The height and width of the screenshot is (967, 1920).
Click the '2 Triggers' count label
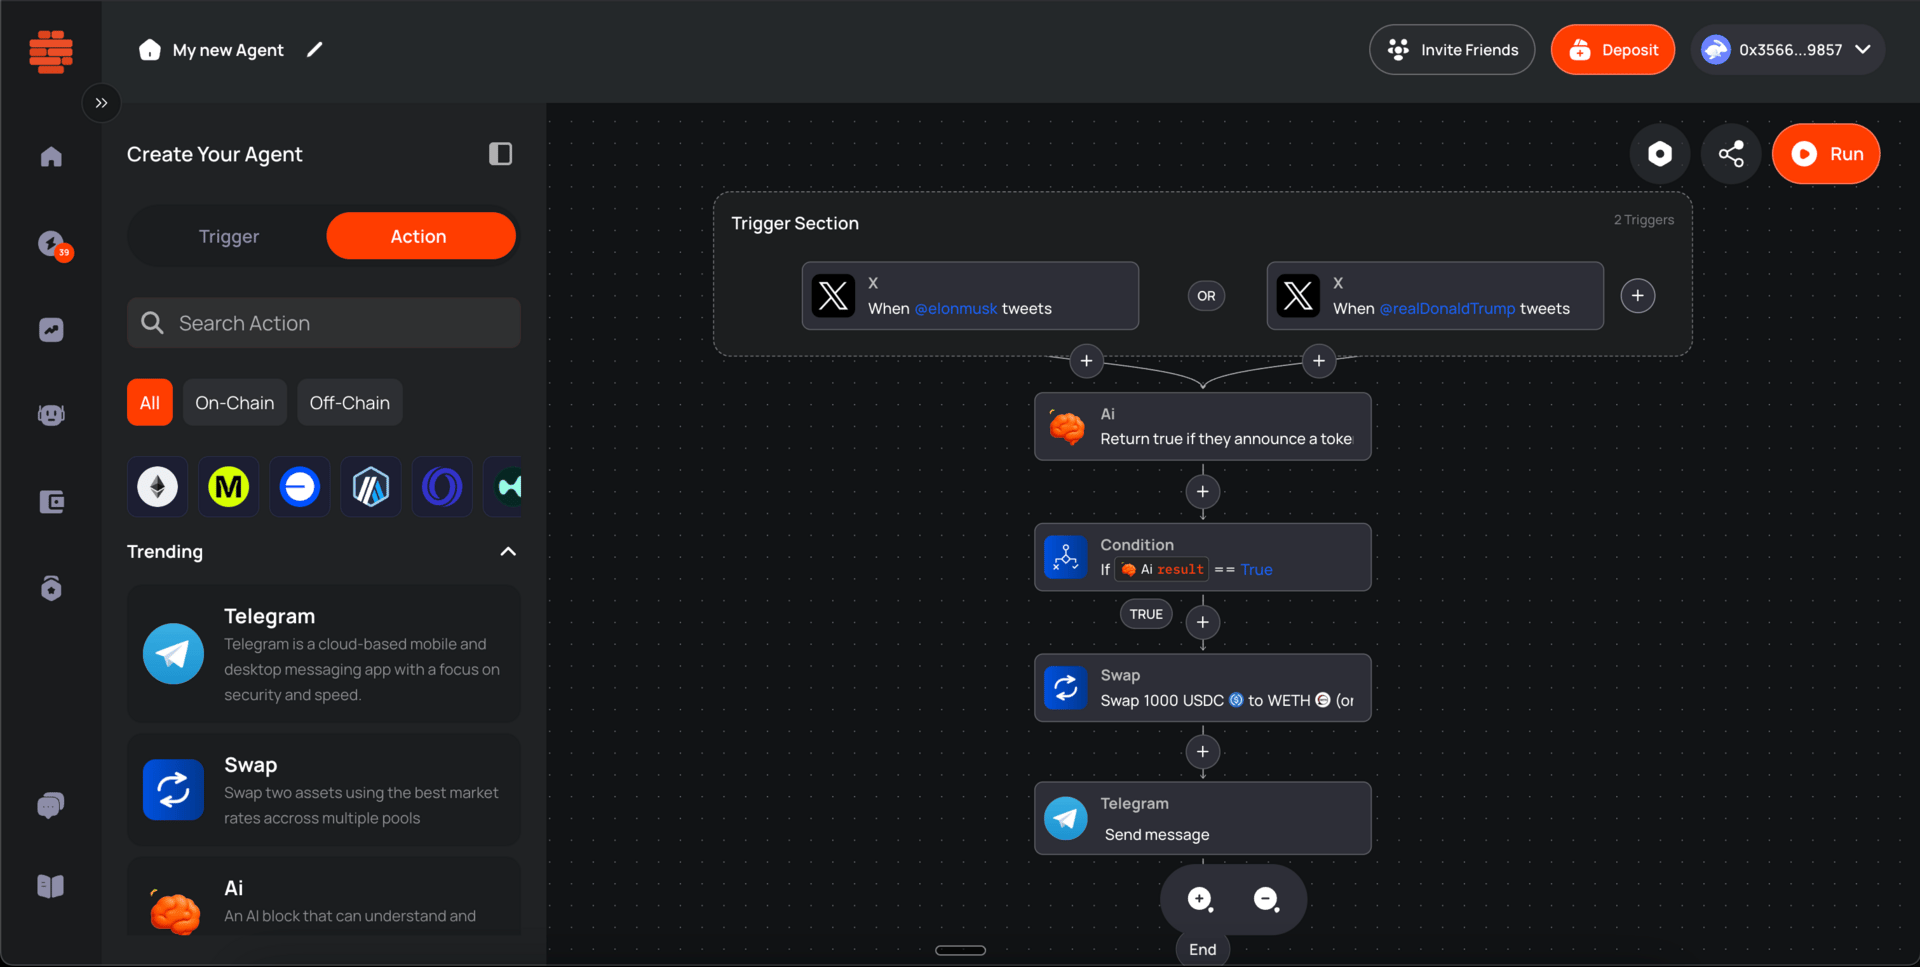pyautogui.click(x=1644, y=220)
